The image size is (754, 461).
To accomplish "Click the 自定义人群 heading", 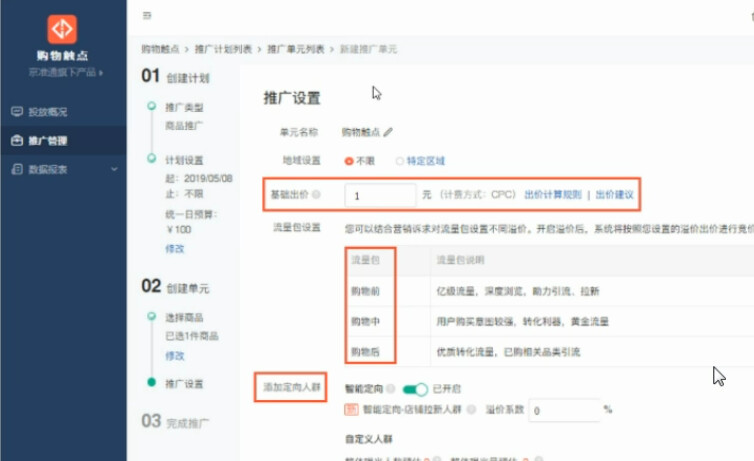I will click(x=369, y=438).
